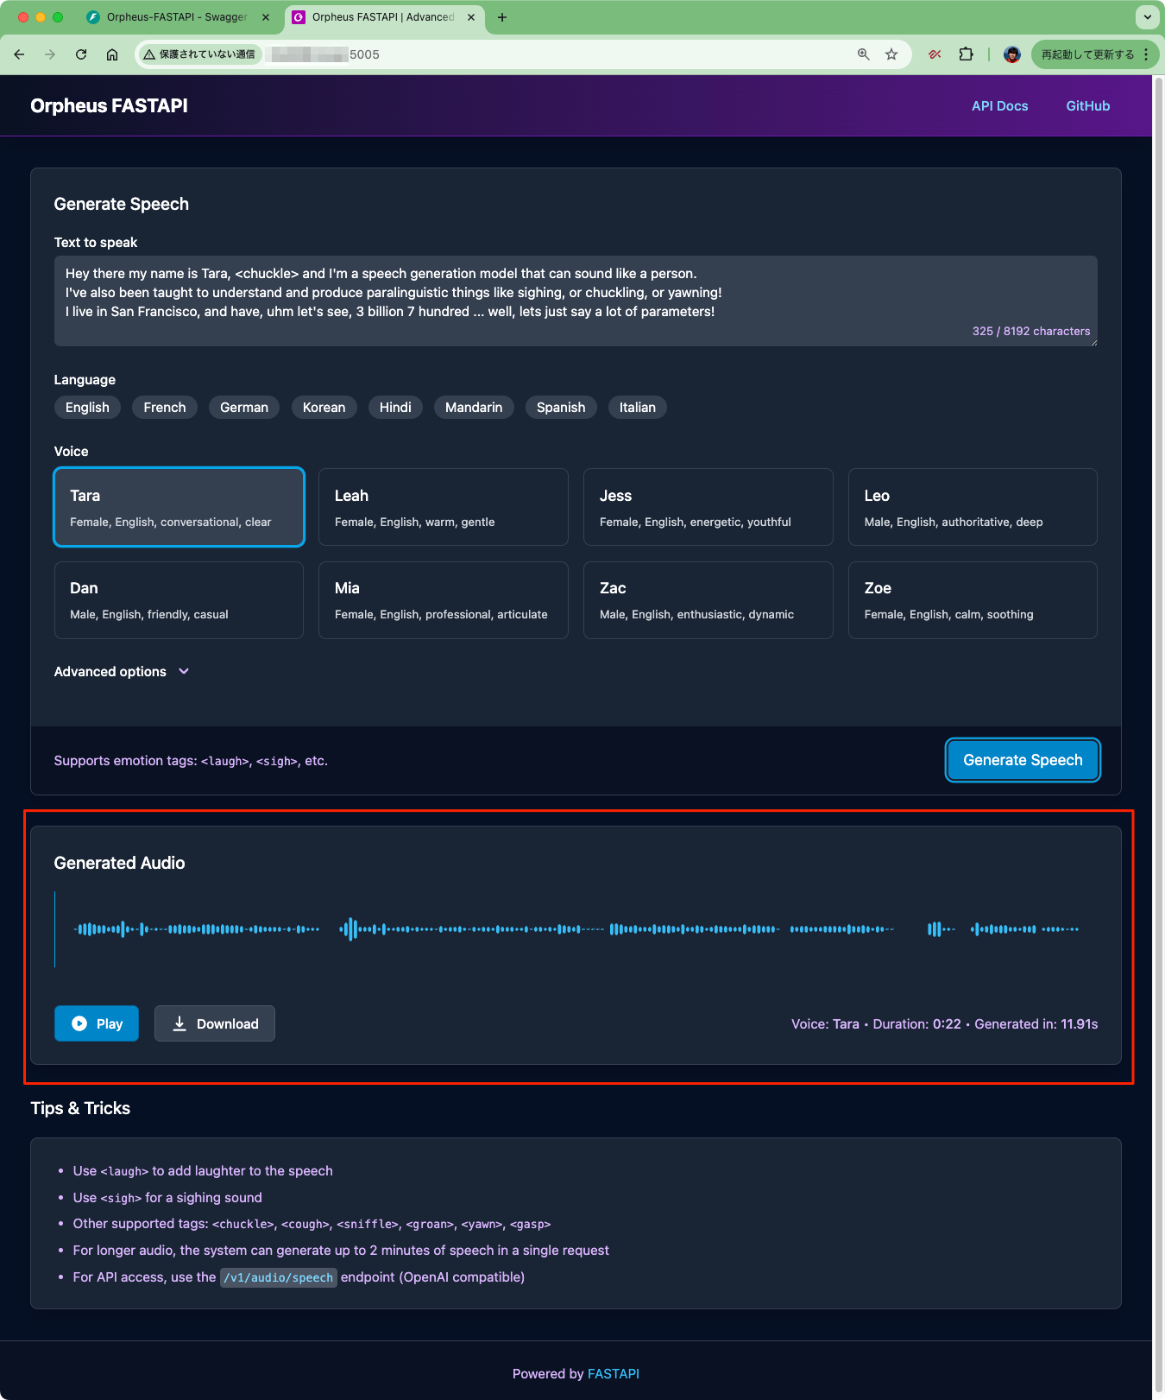Choose the Leah voice card
1165x1400 pixels.
pyautogui.click(x=443, y=507)
